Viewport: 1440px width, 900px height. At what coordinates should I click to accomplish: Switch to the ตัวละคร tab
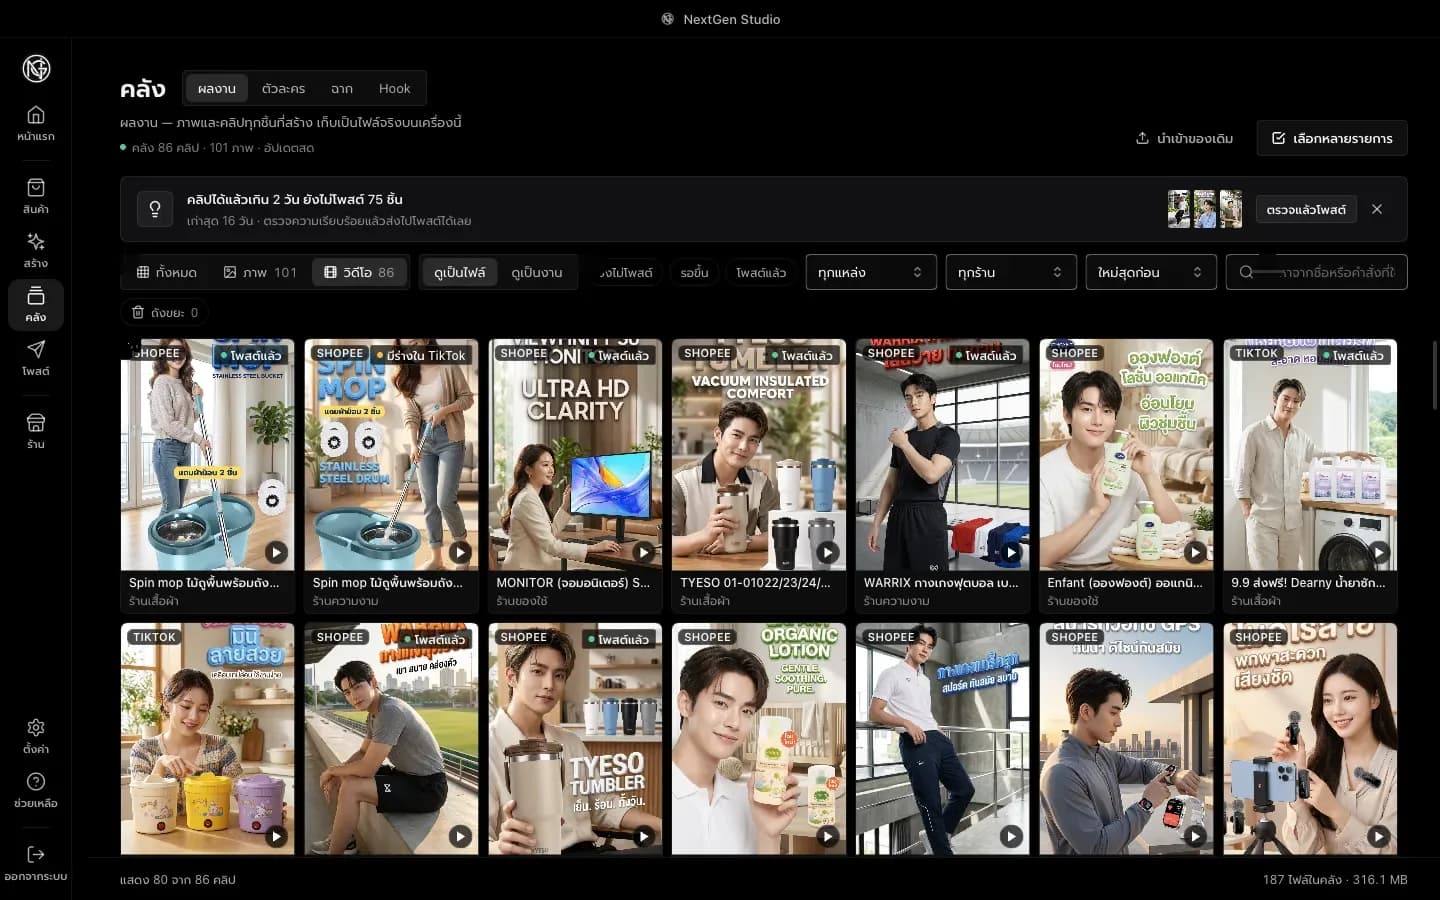coord(283,88)
